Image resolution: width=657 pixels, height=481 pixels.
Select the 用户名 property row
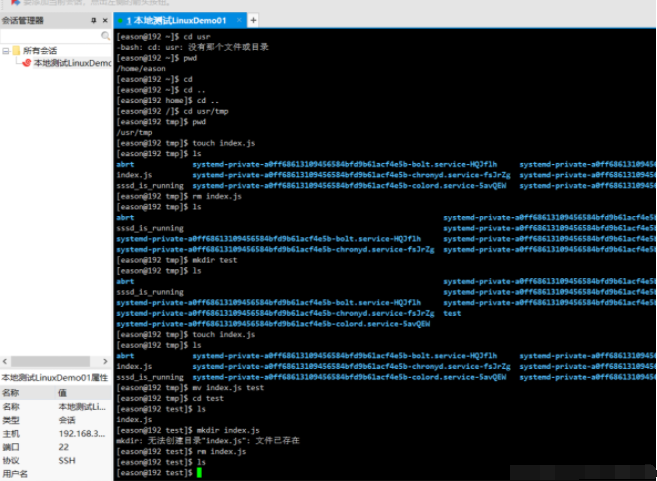(56, 473)
